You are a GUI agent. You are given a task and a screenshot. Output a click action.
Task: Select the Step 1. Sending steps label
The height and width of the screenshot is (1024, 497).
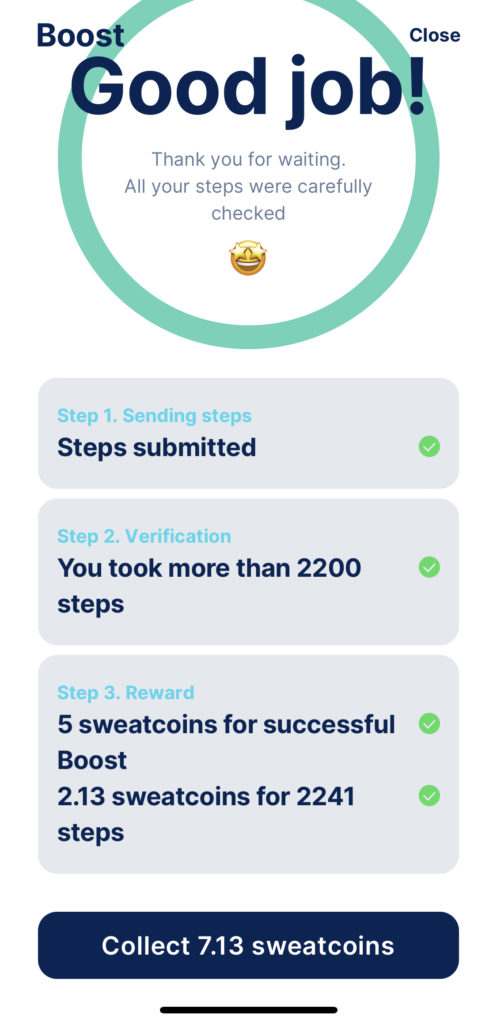coord(154,415)
